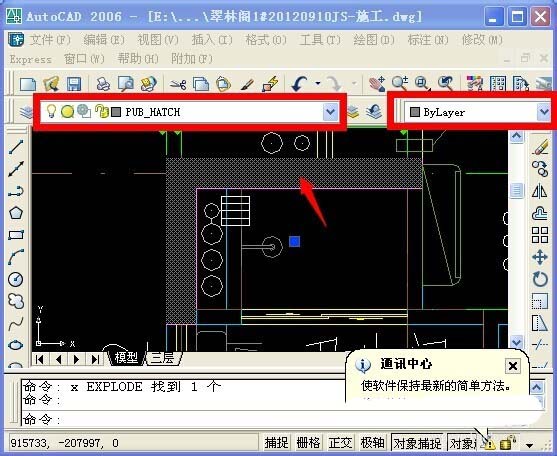
Task: Click the Match Properties brush icon
Action: coord(247,85)
